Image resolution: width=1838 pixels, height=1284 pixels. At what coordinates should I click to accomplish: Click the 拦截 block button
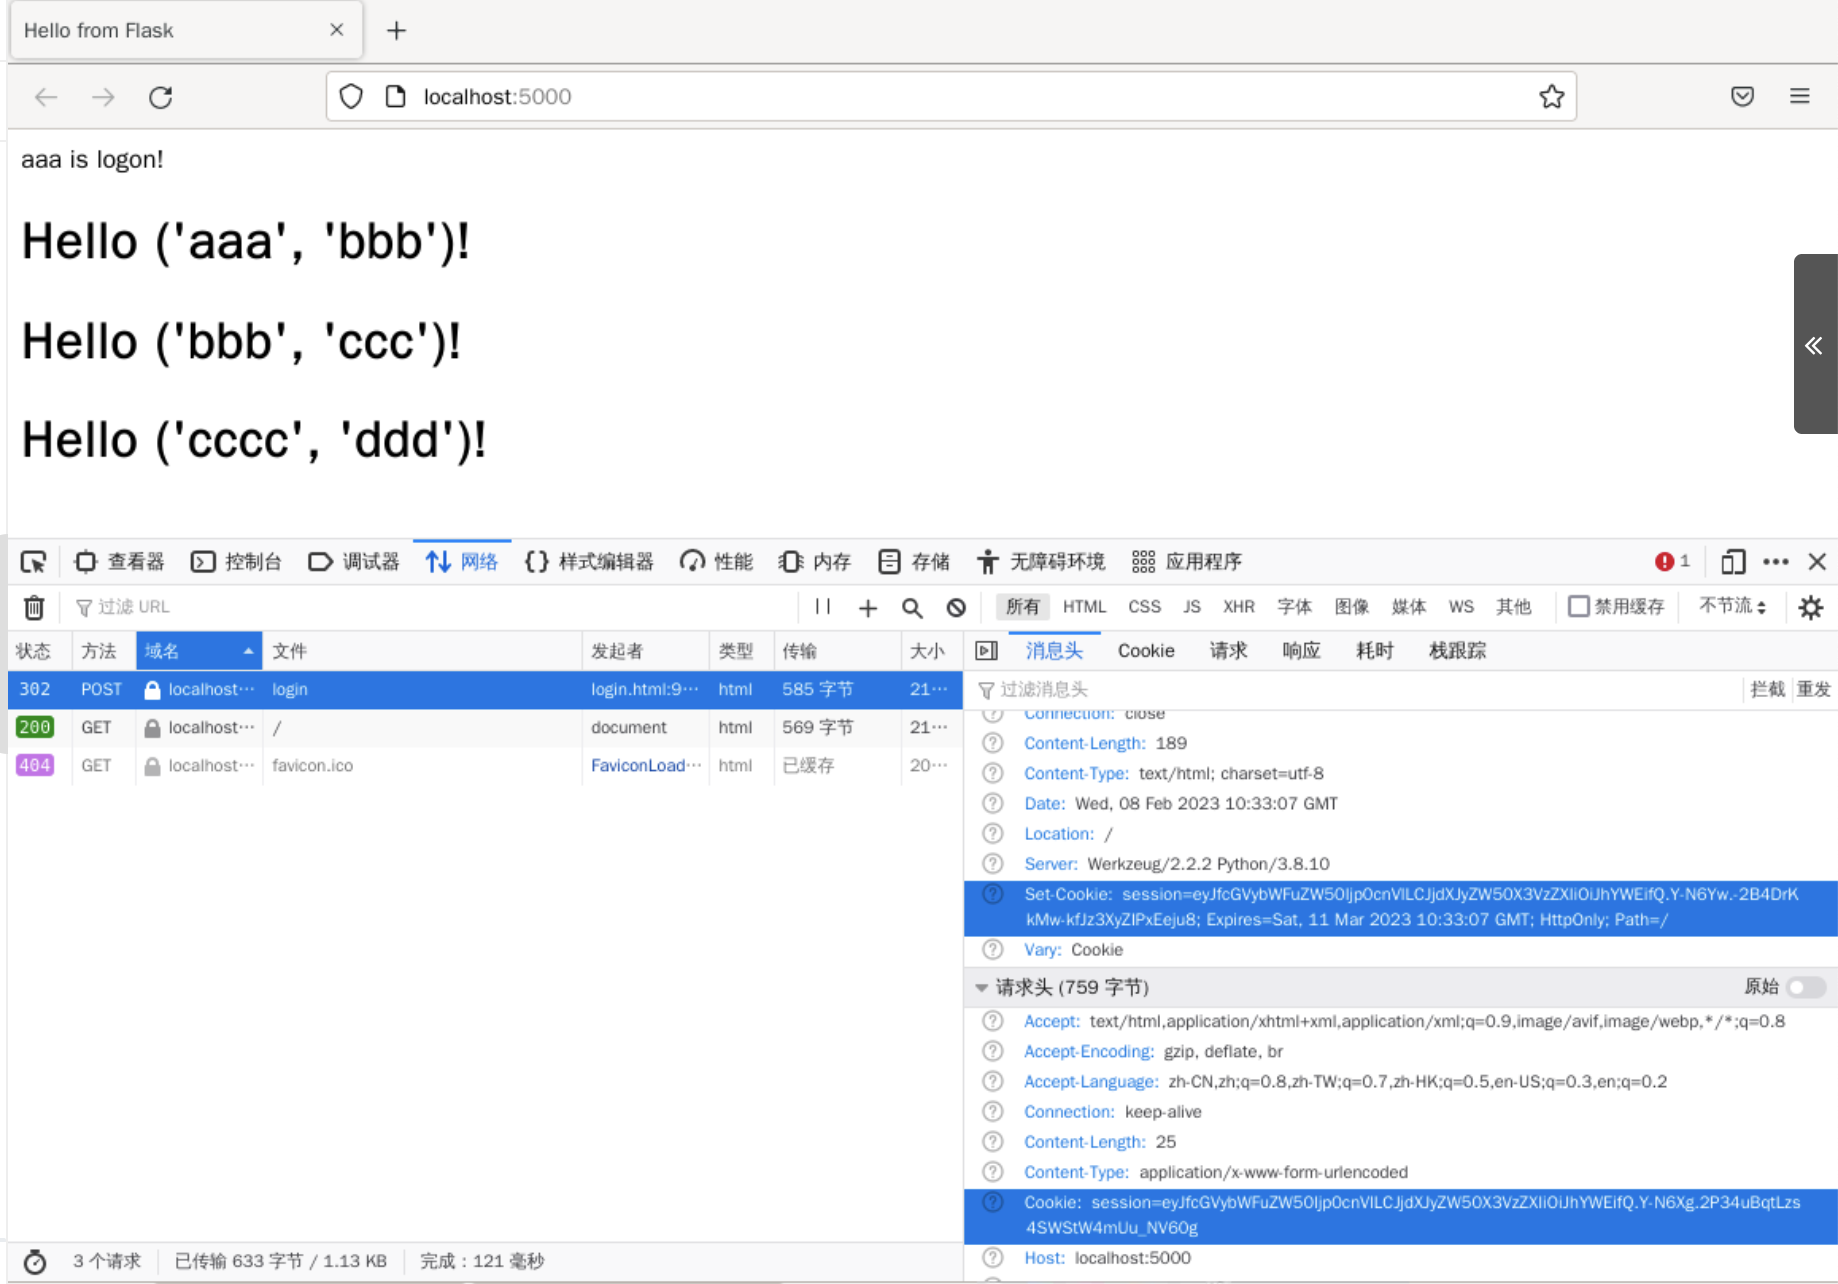coord(1767,690)
